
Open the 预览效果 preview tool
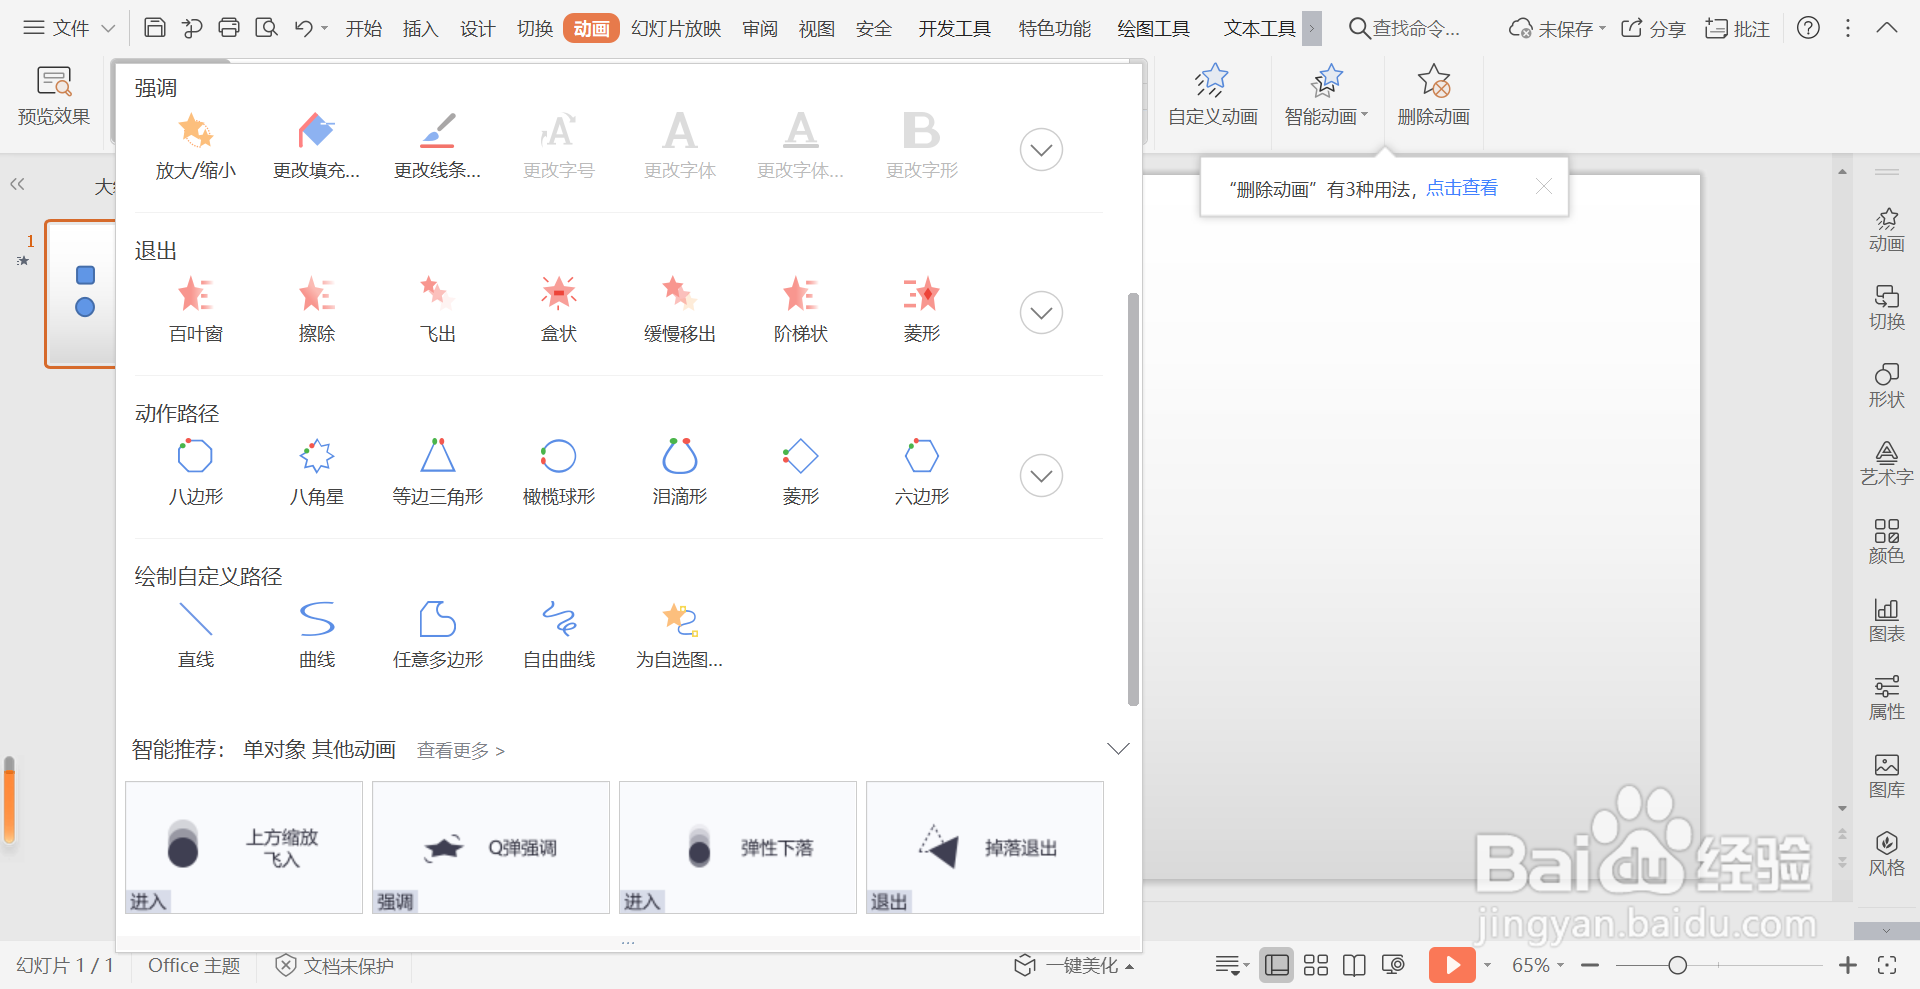pos(52,95)
